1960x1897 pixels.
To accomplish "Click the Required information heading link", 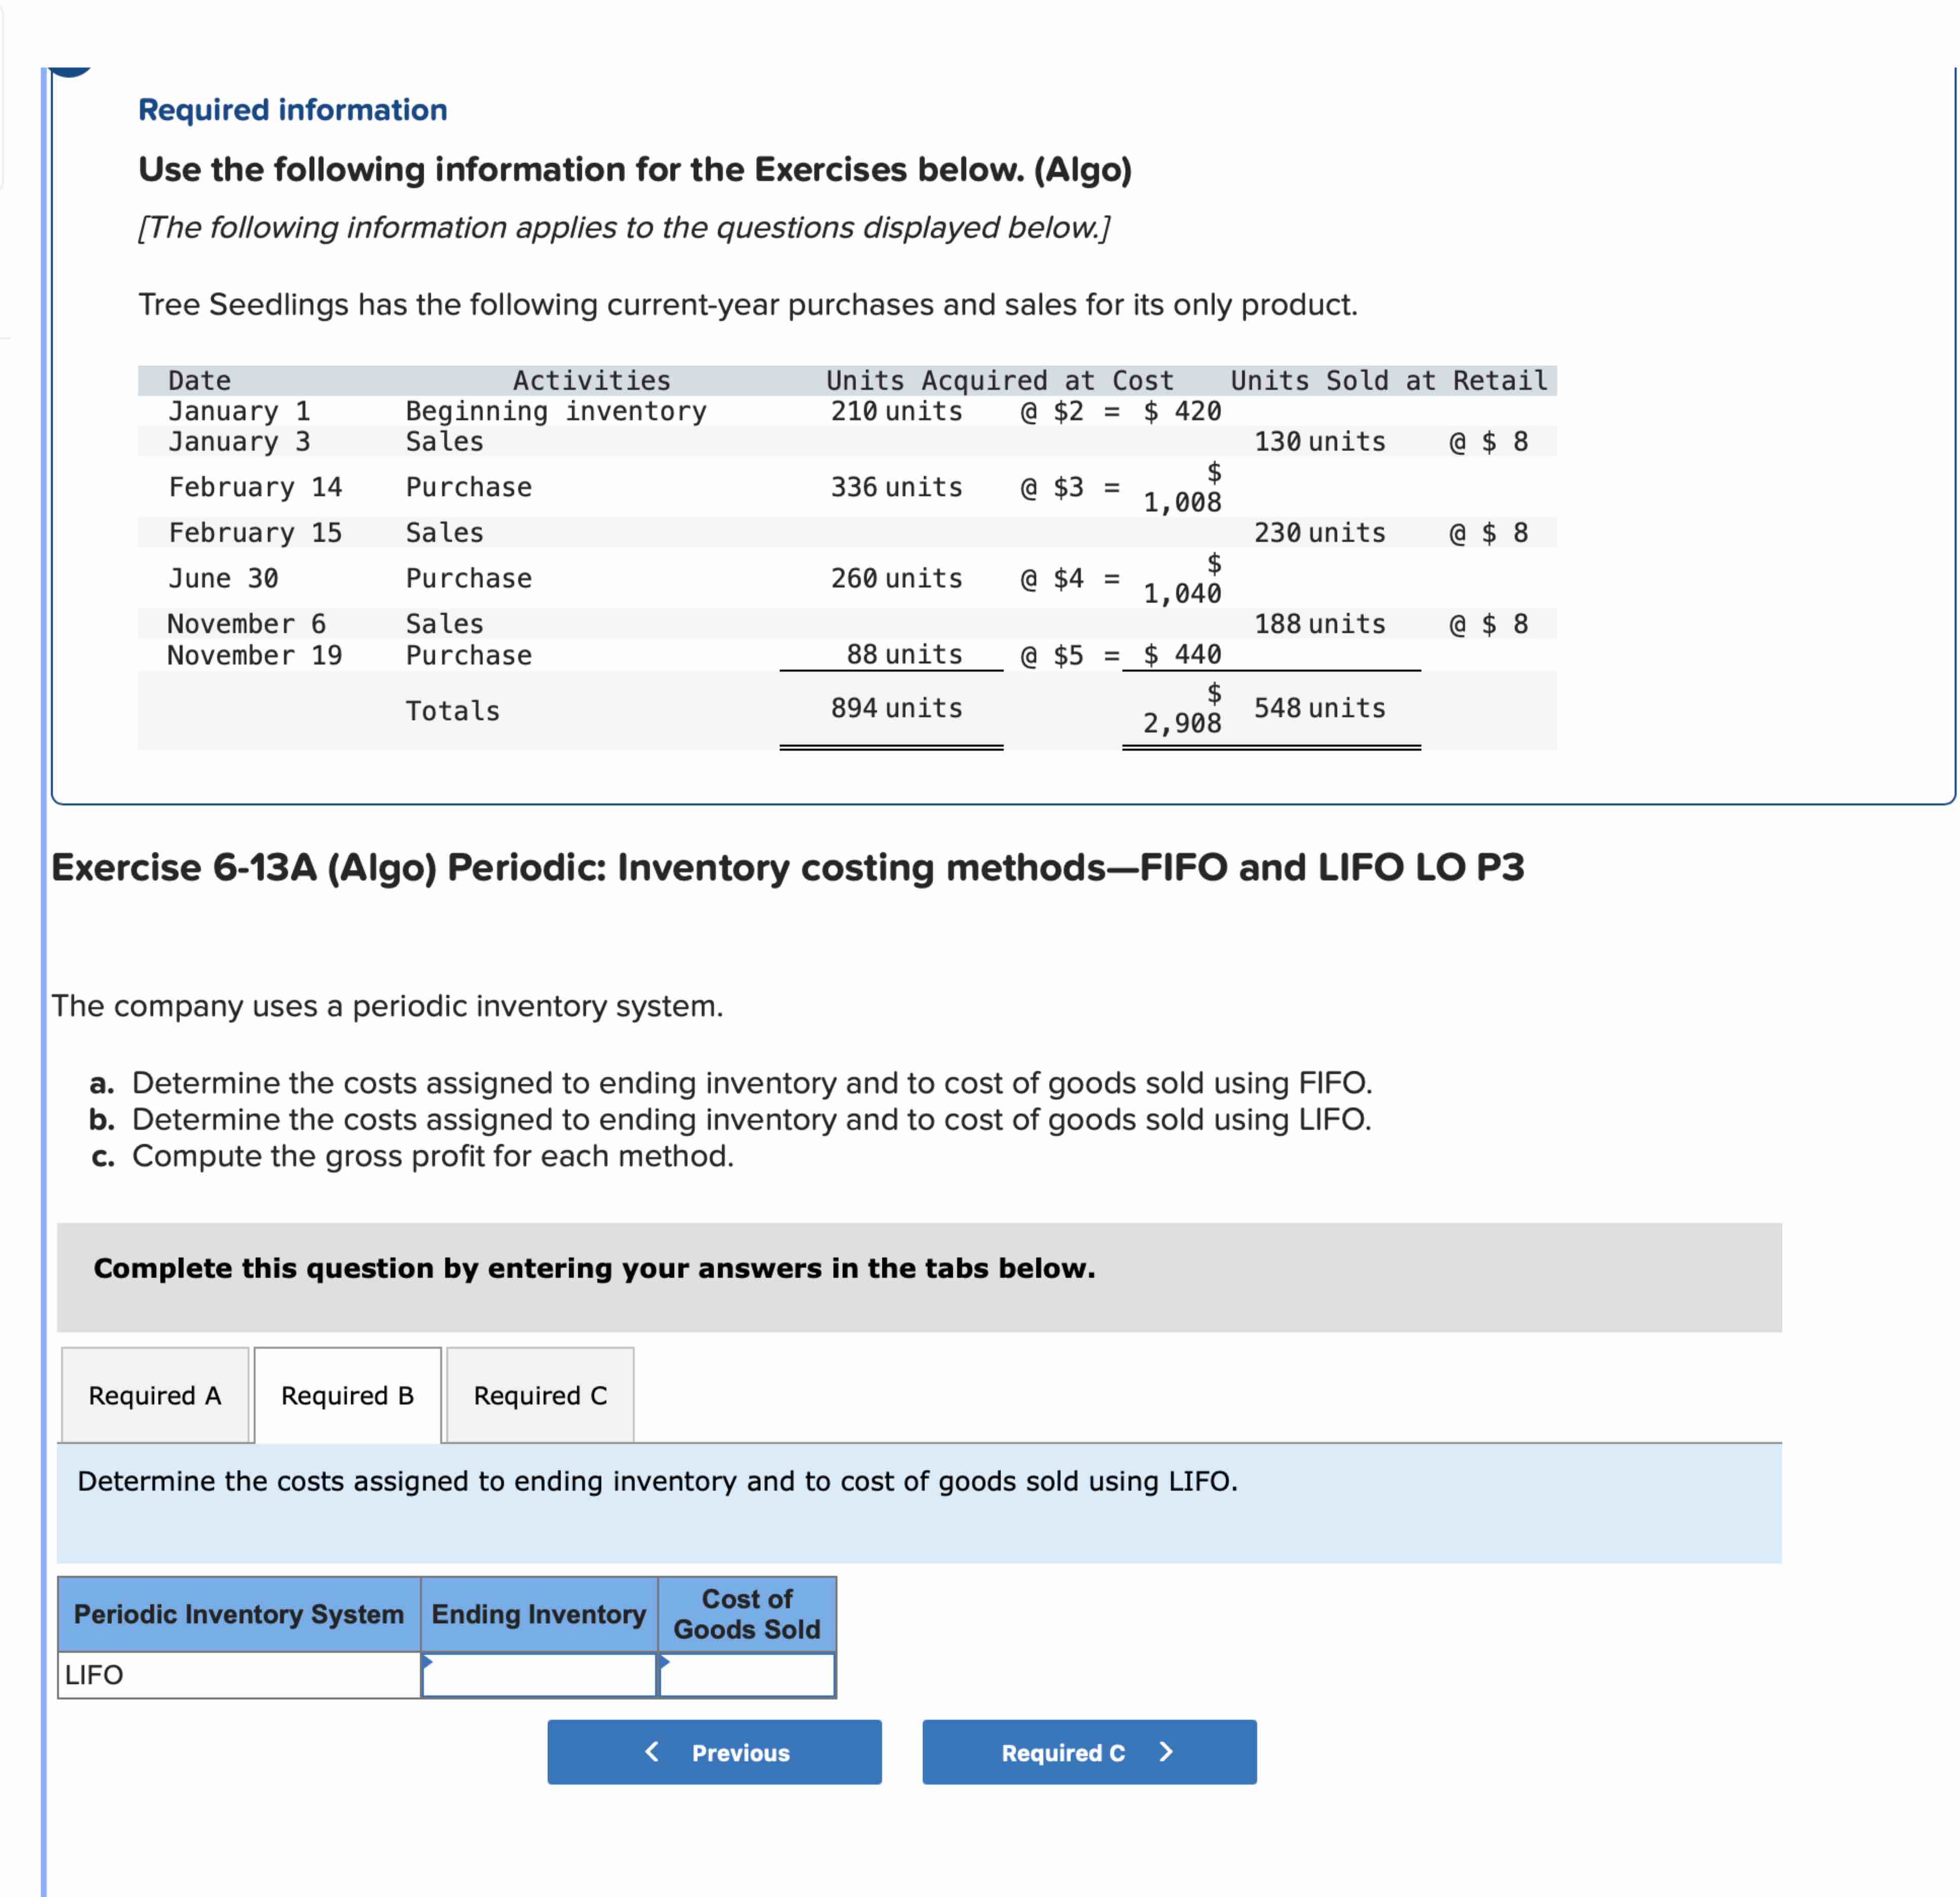I will [292, 109].
